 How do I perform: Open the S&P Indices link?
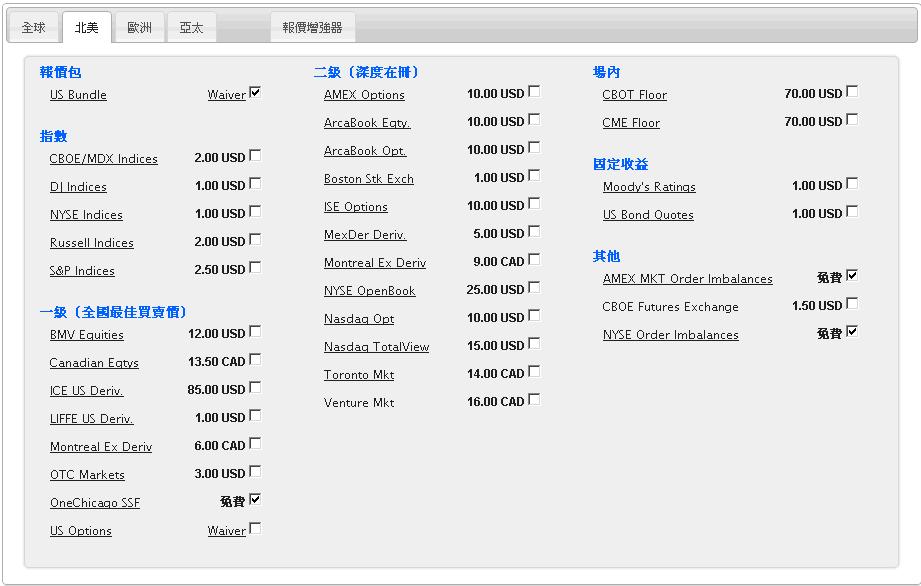[82, 271]
